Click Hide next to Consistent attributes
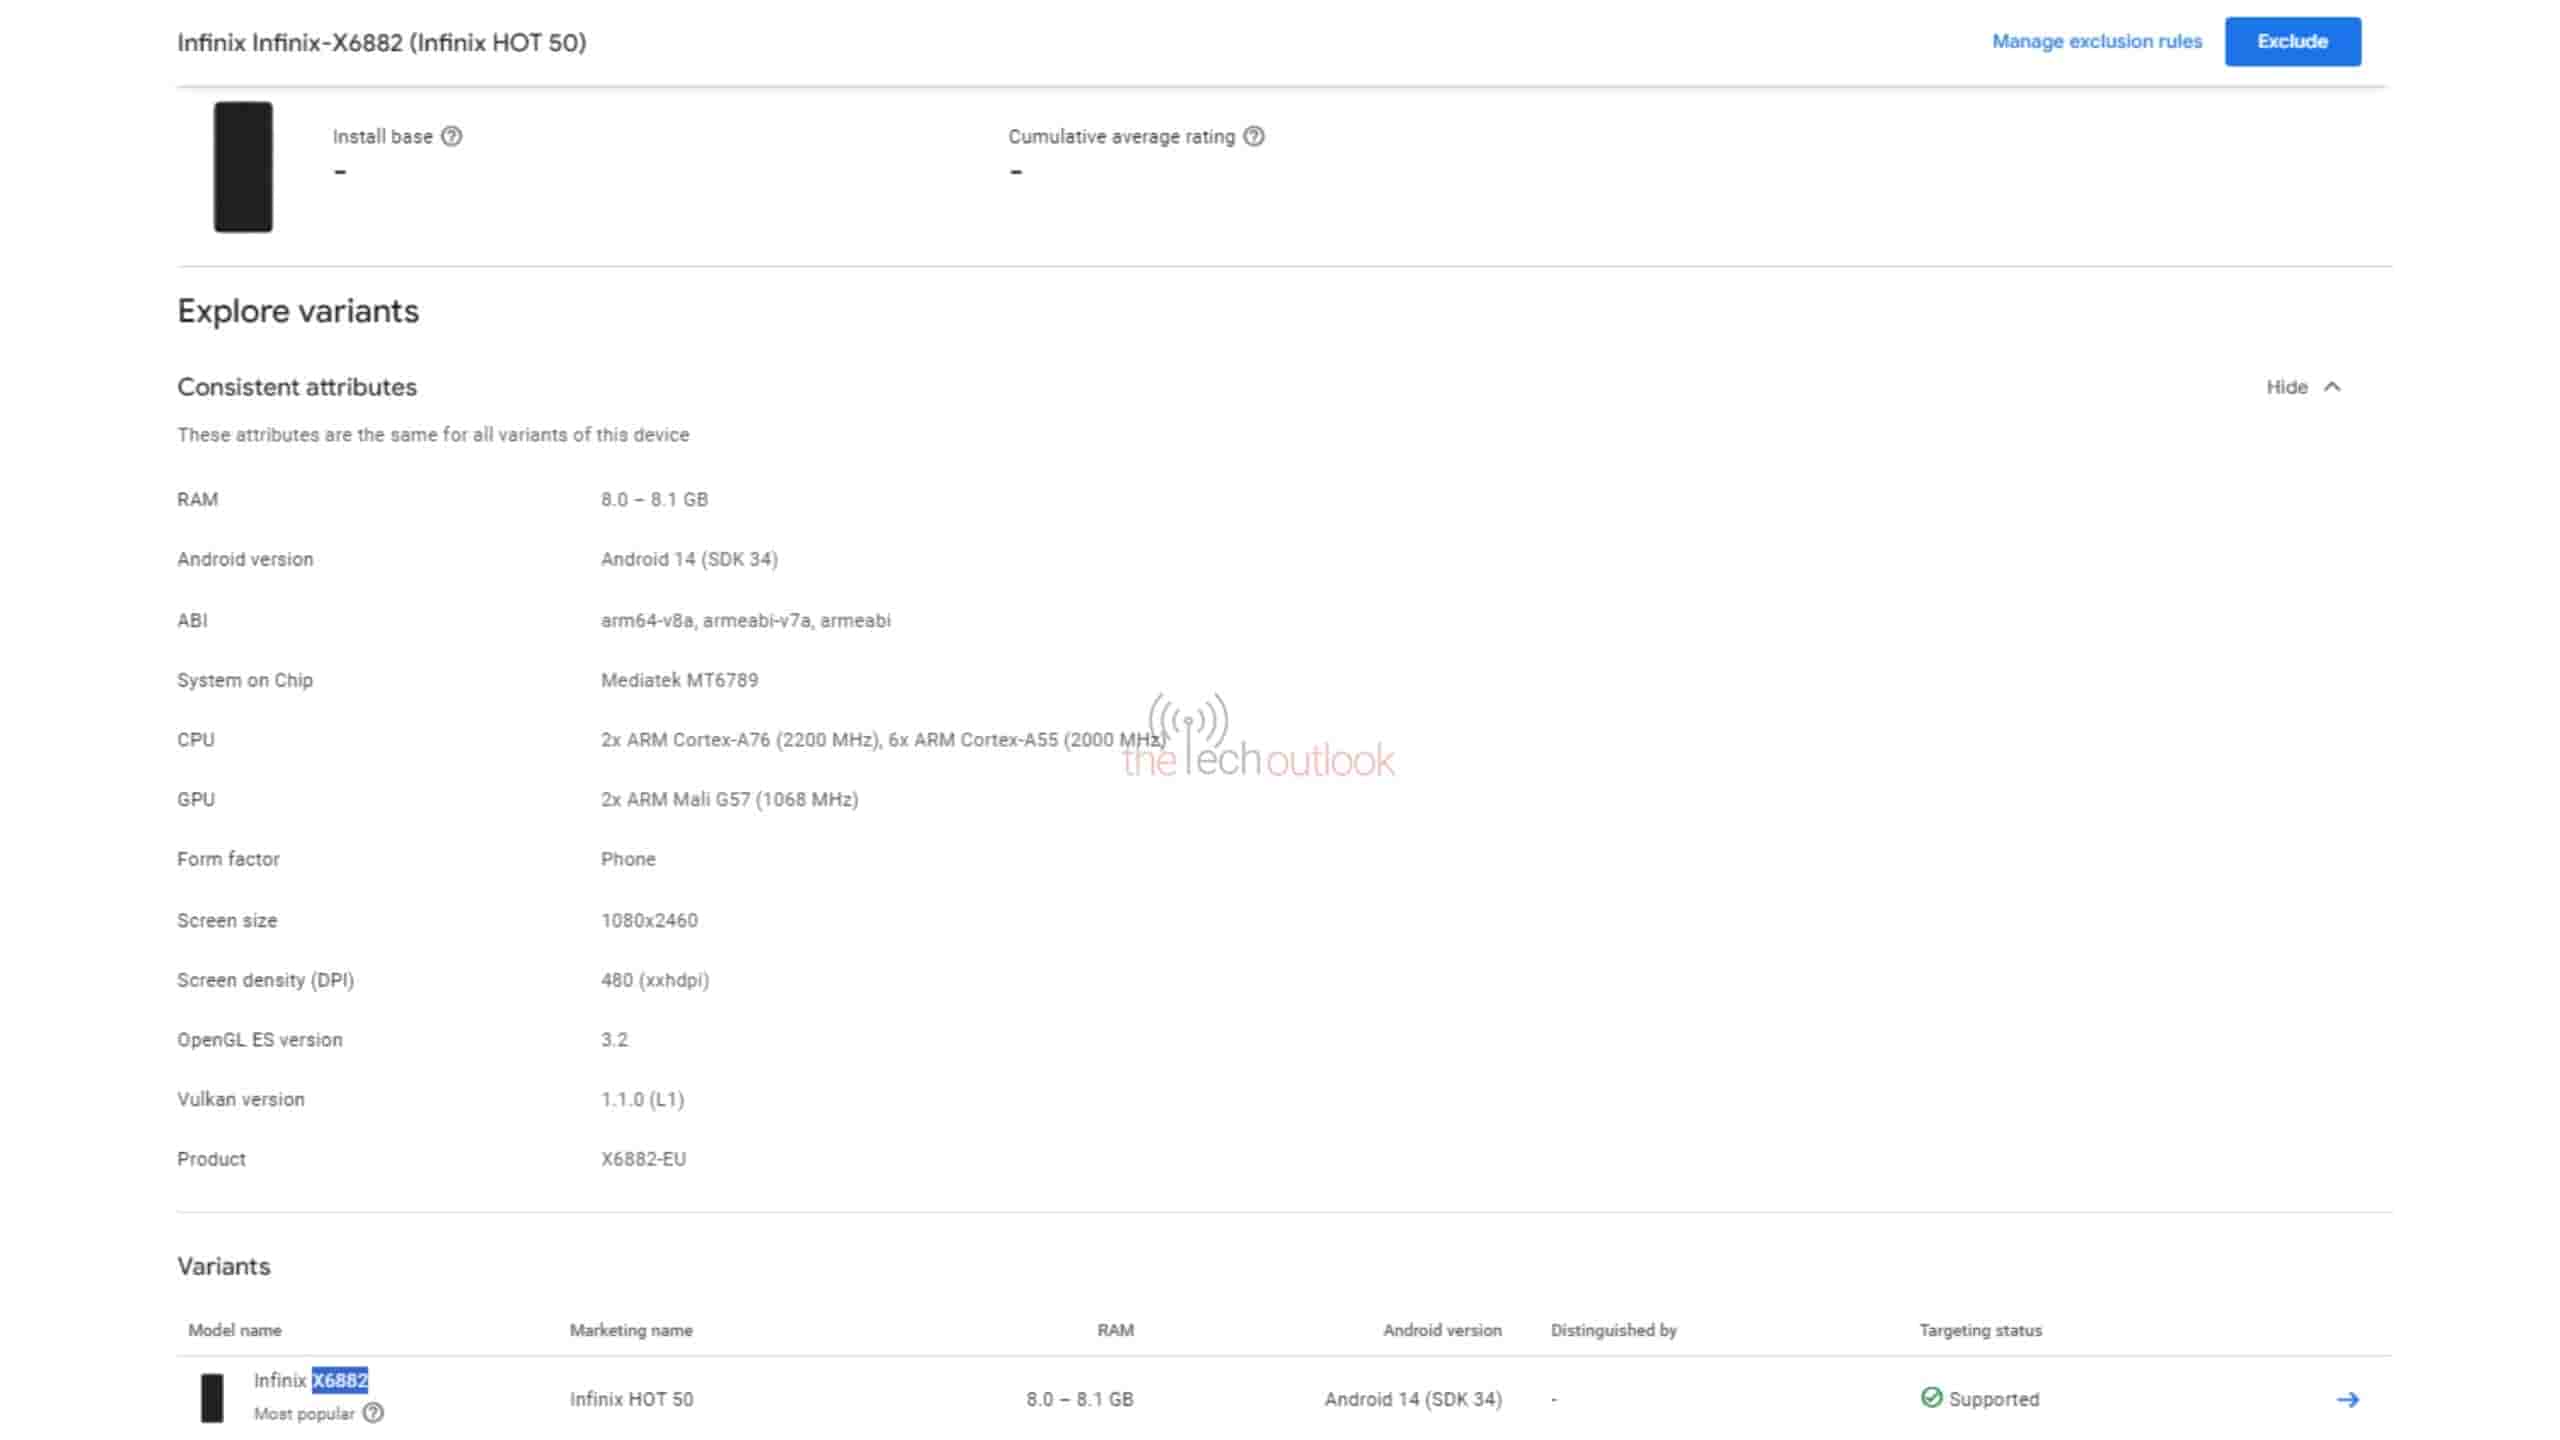This screenshot has height=1440, width=2560. point(2286,387)
